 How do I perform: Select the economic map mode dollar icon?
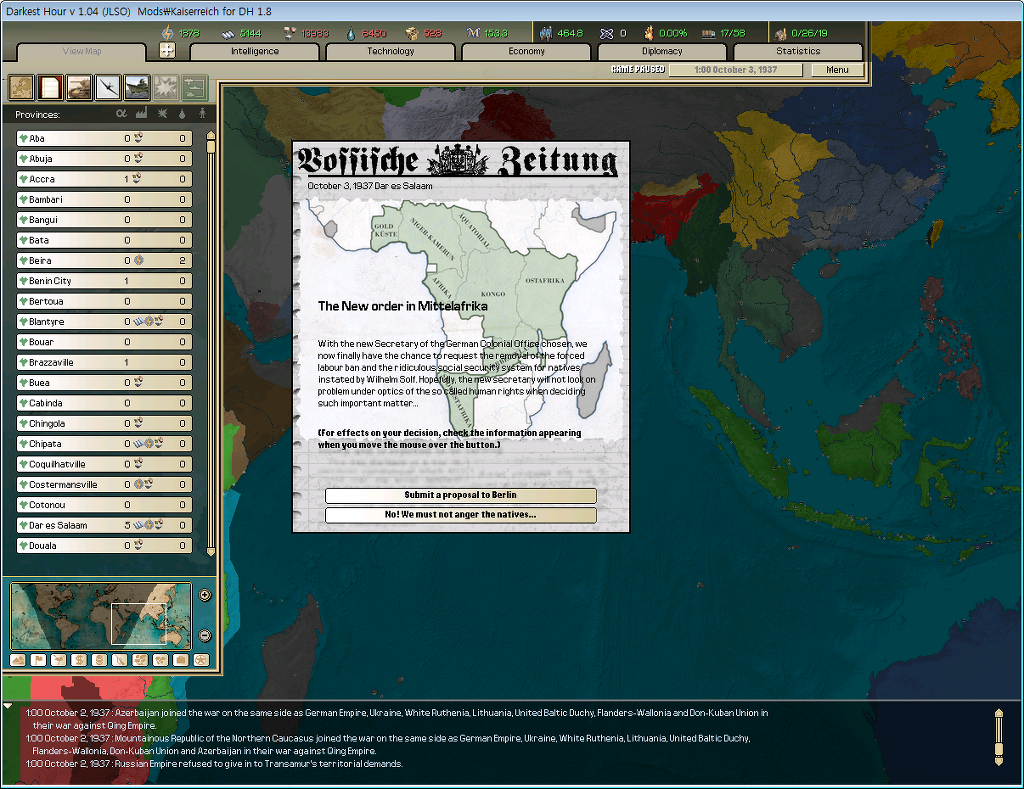pyautogui.click(x=79, y=660)
